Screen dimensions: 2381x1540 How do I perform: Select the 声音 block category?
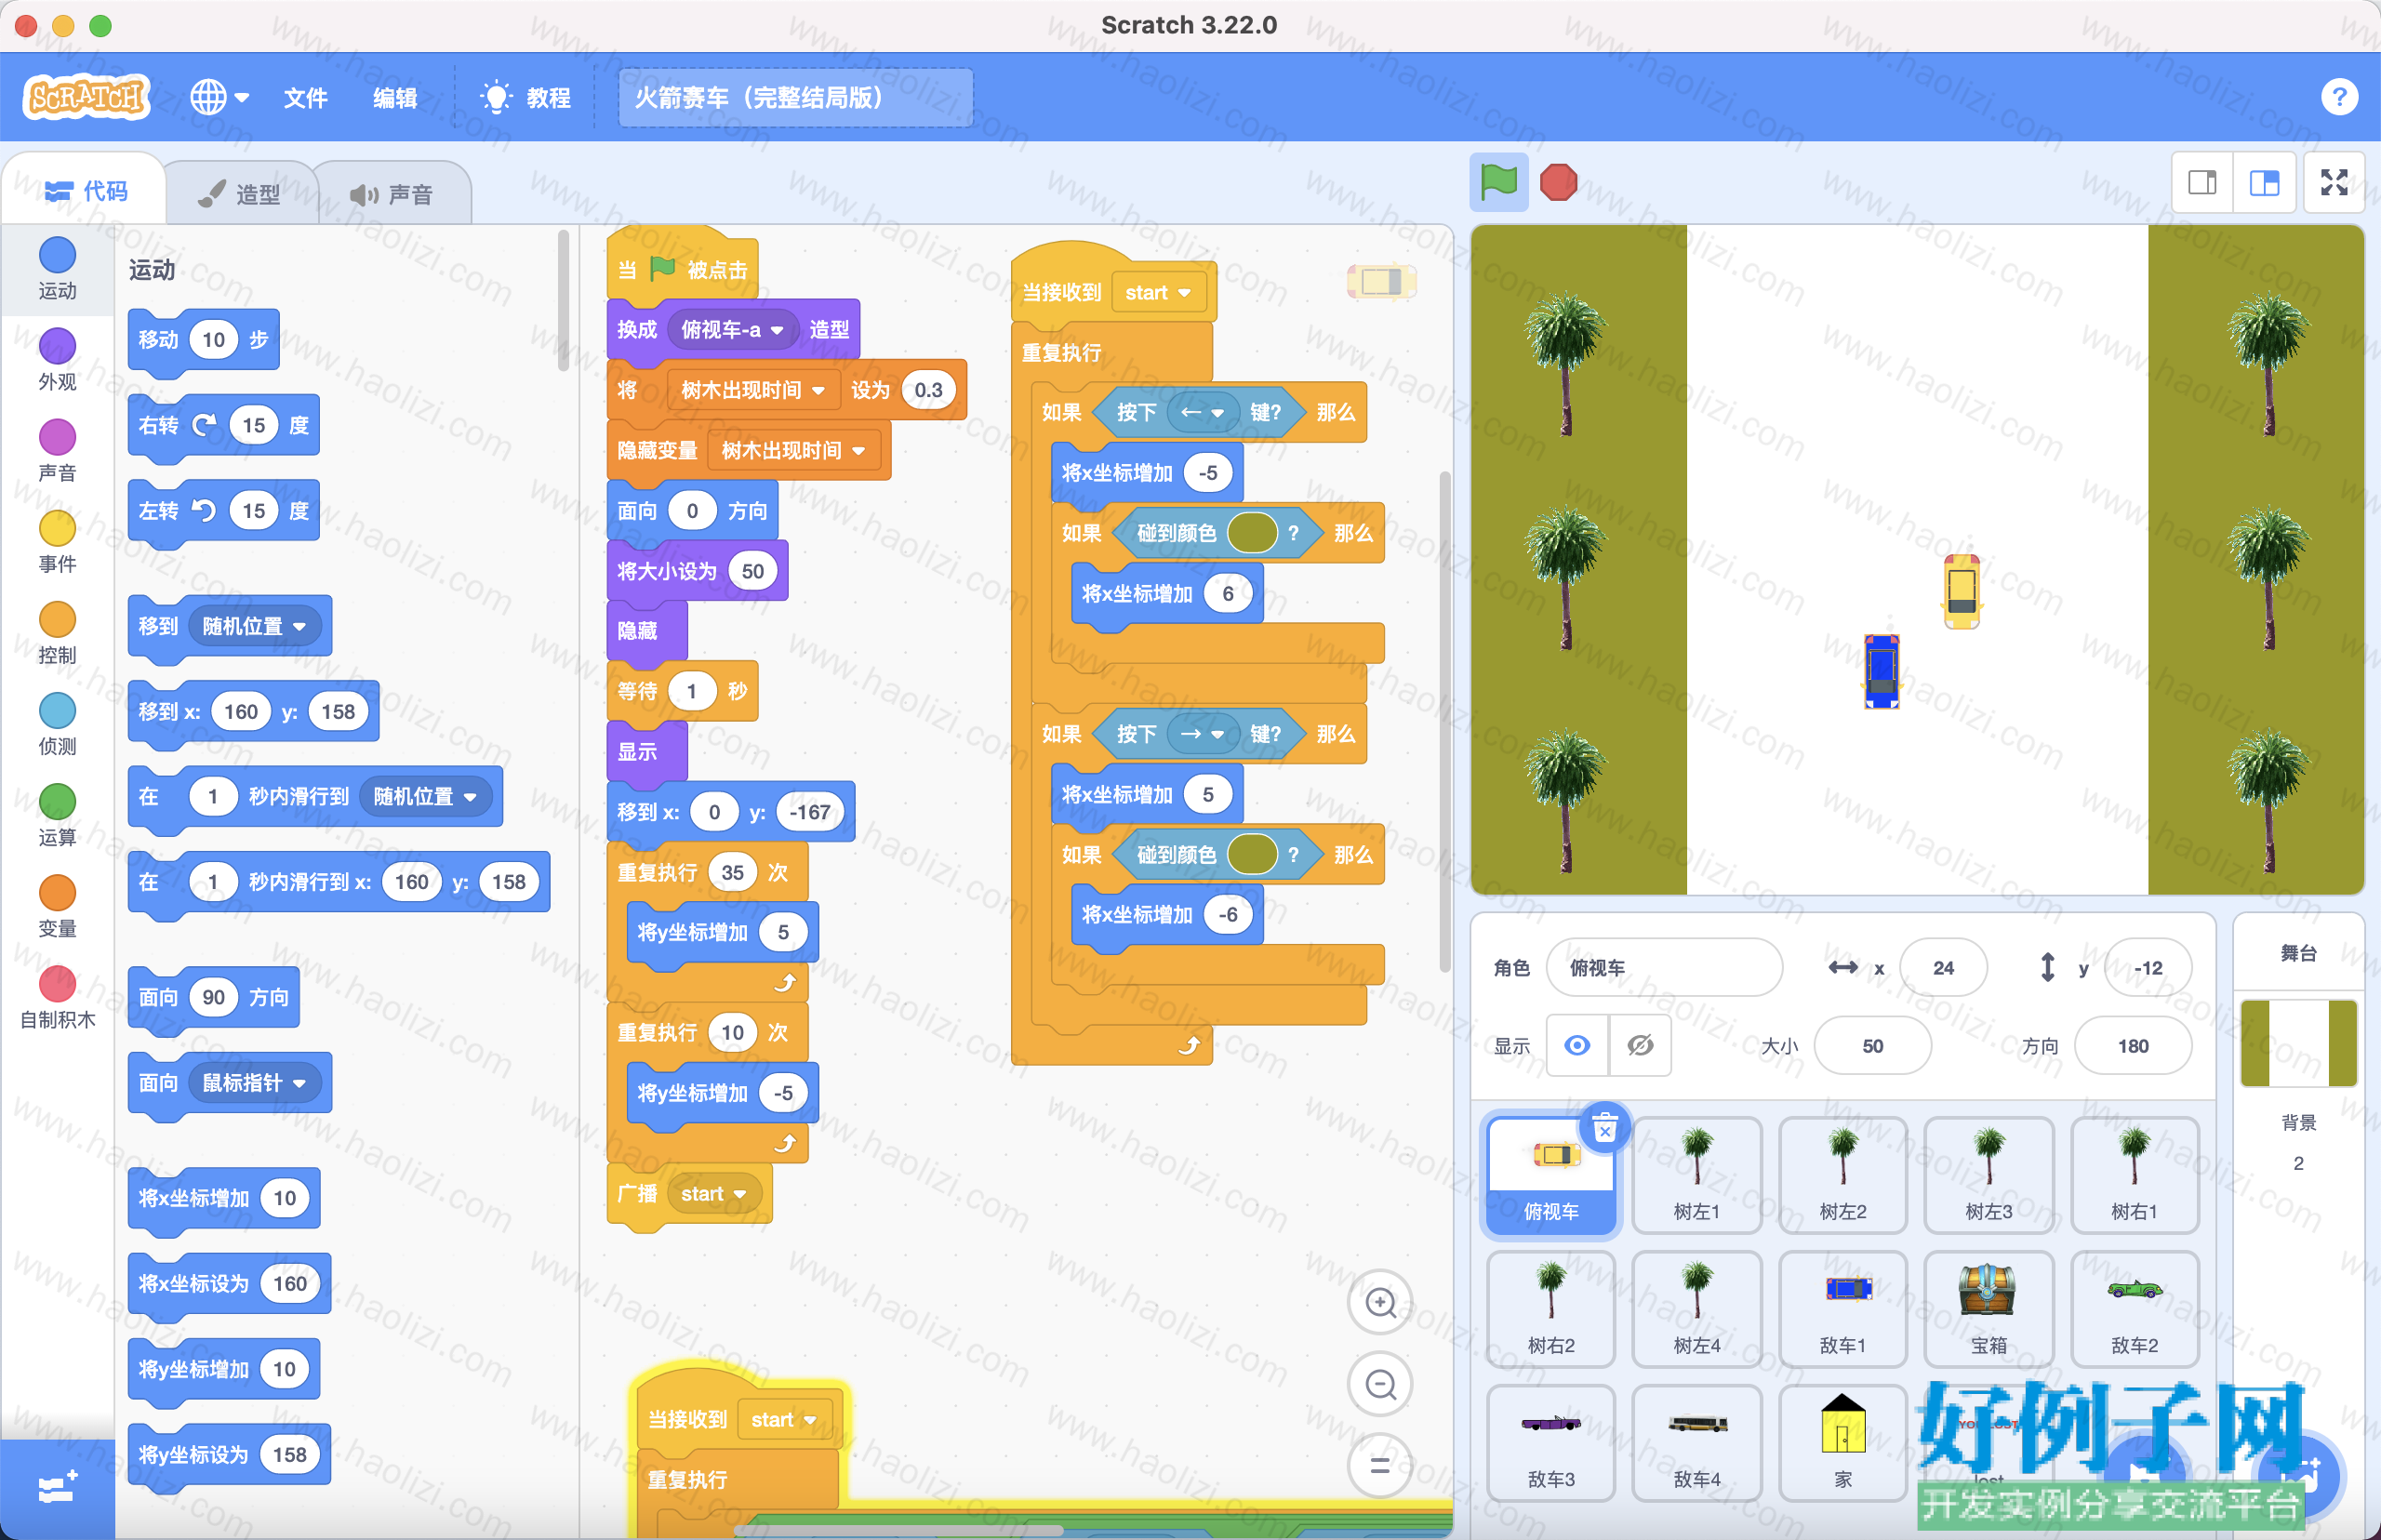coord(57,450)
